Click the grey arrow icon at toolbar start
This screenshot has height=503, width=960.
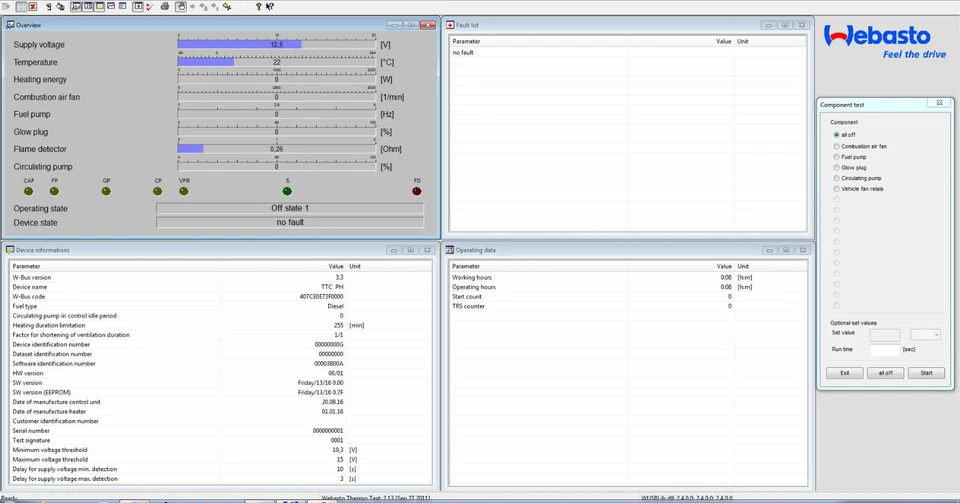[x=6, y=7]
